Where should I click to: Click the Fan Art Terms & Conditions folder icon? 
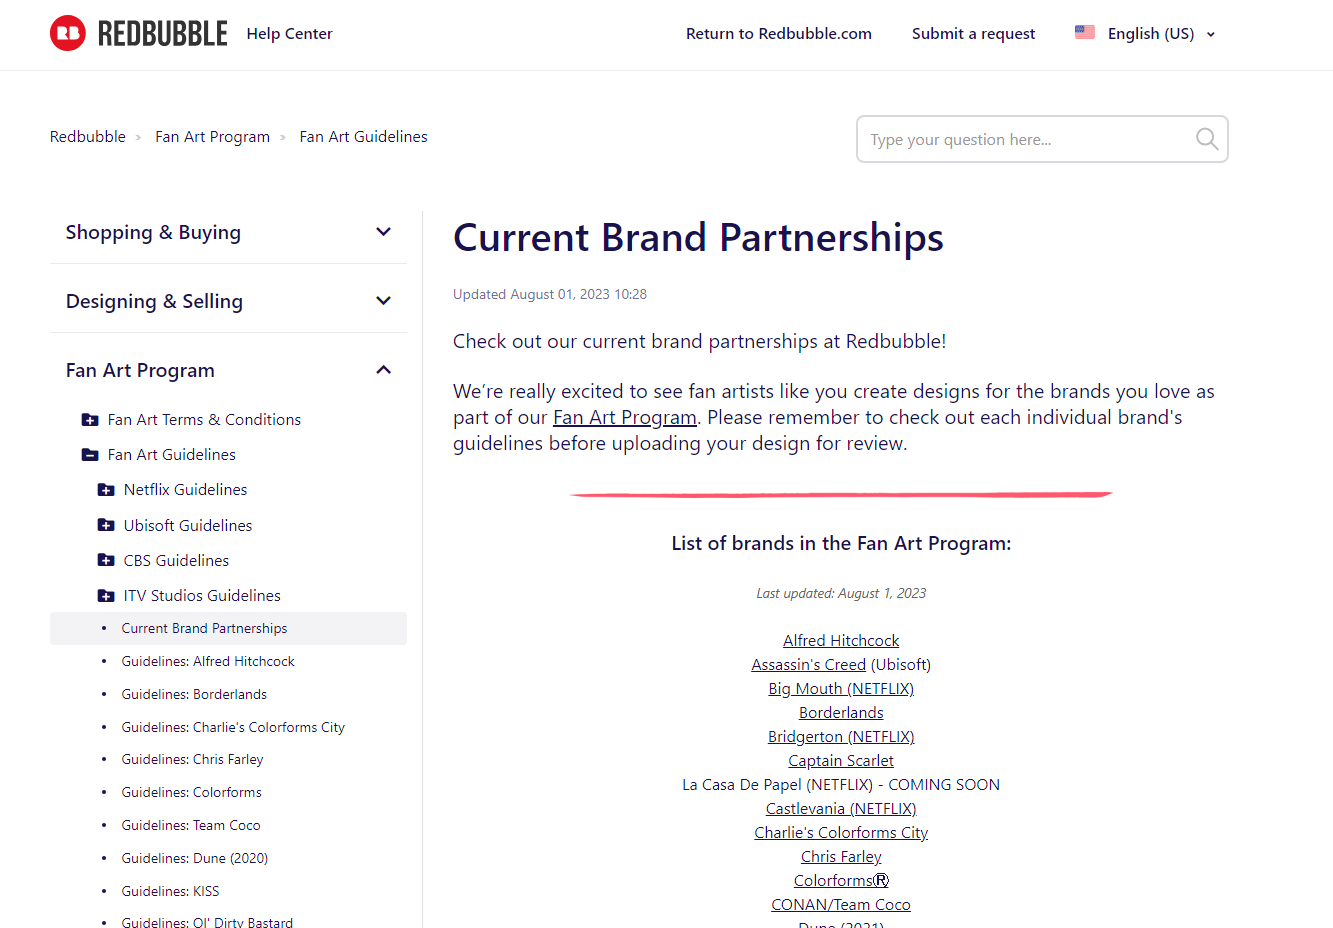pyautogui.click(x=90, y=420)
